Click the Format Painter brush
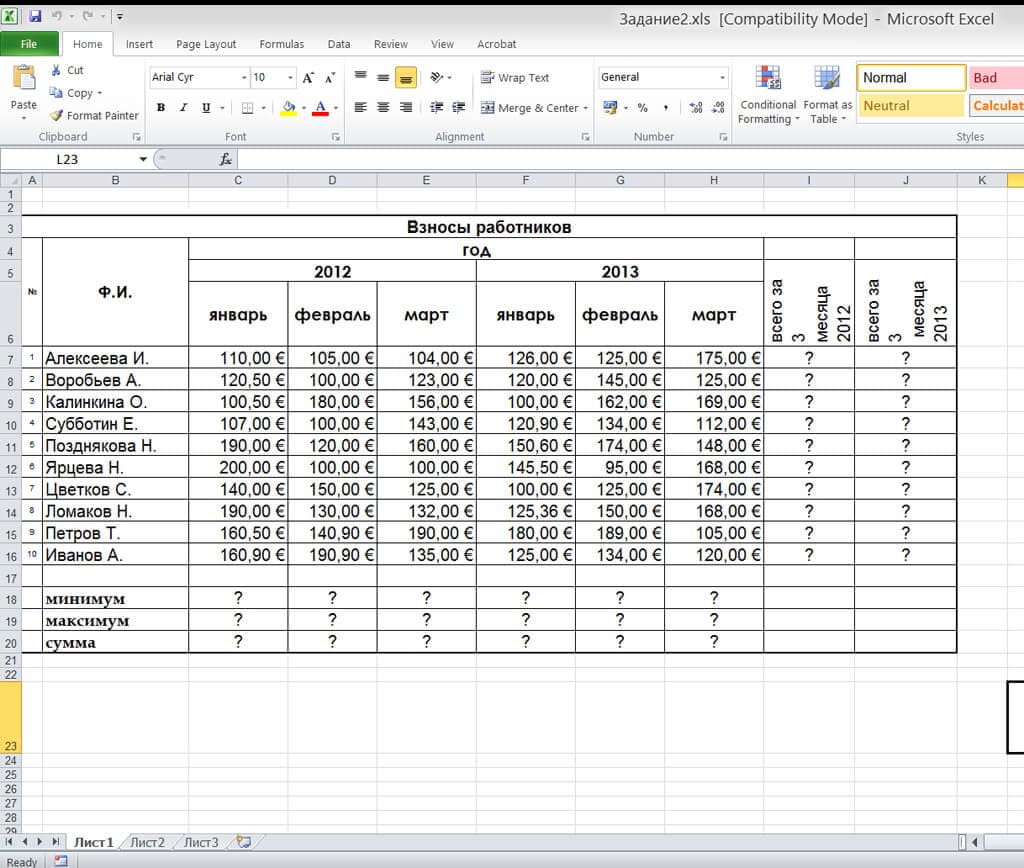 (x=57, y=116)
